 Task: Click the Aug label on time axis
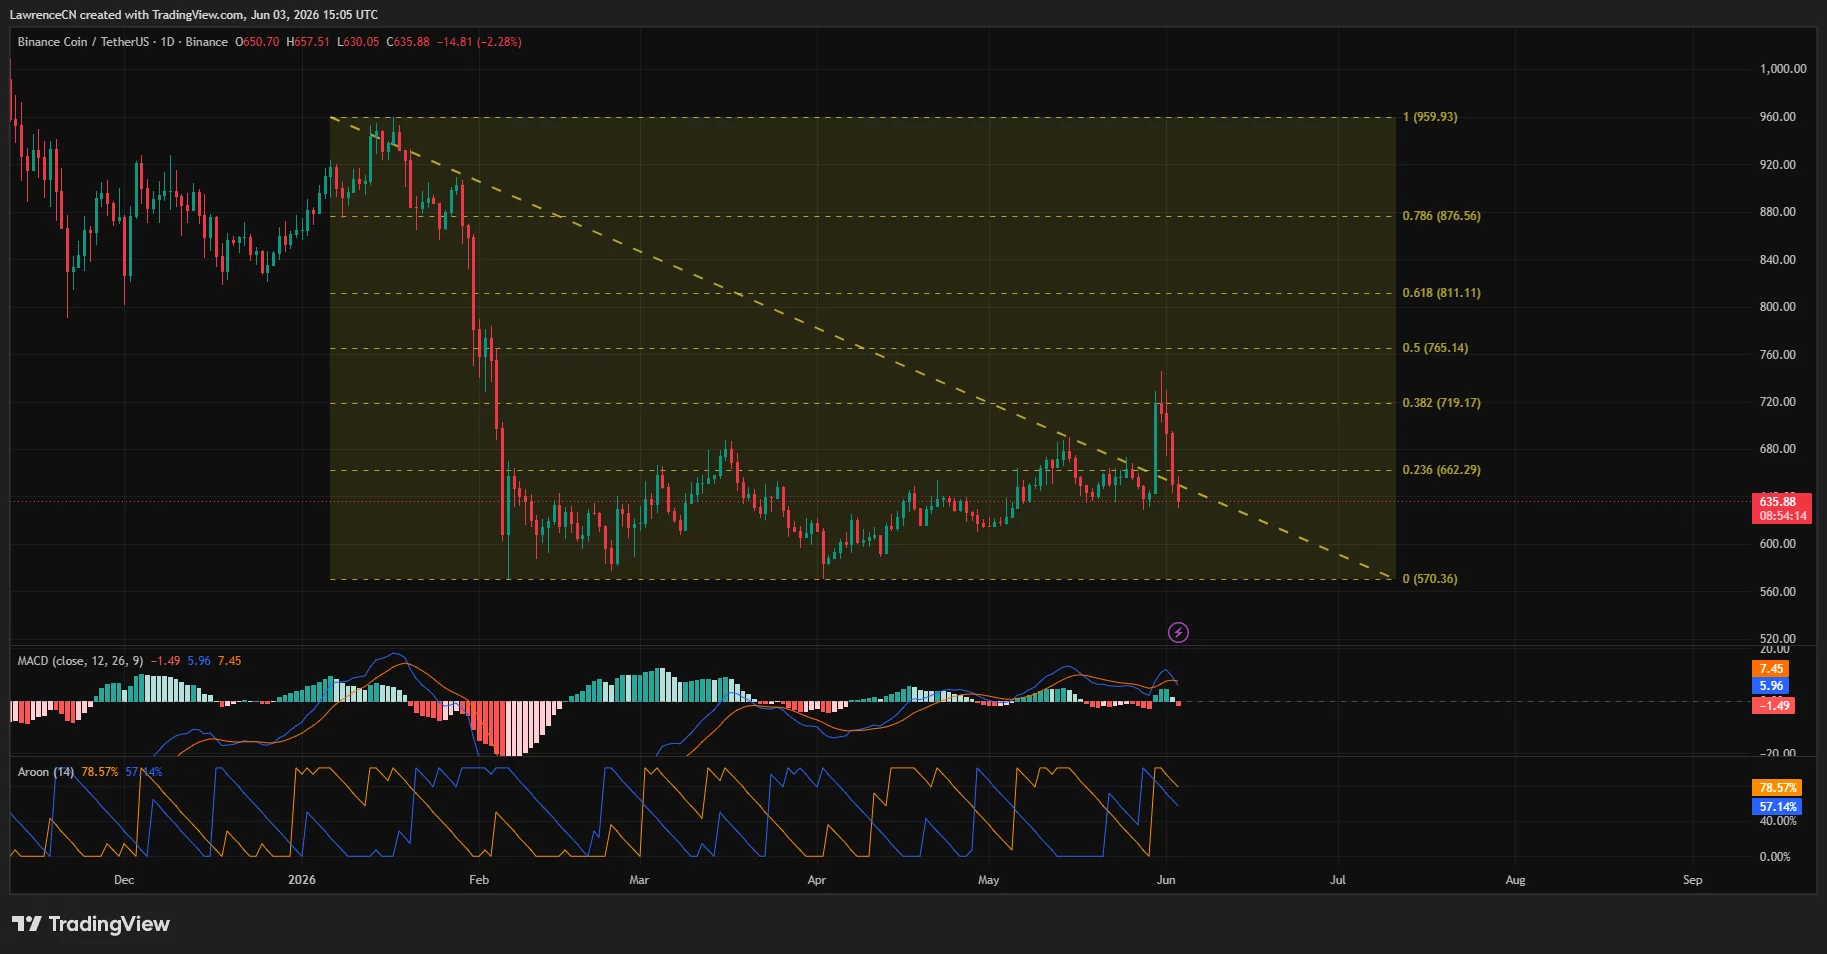[1515, 880]
